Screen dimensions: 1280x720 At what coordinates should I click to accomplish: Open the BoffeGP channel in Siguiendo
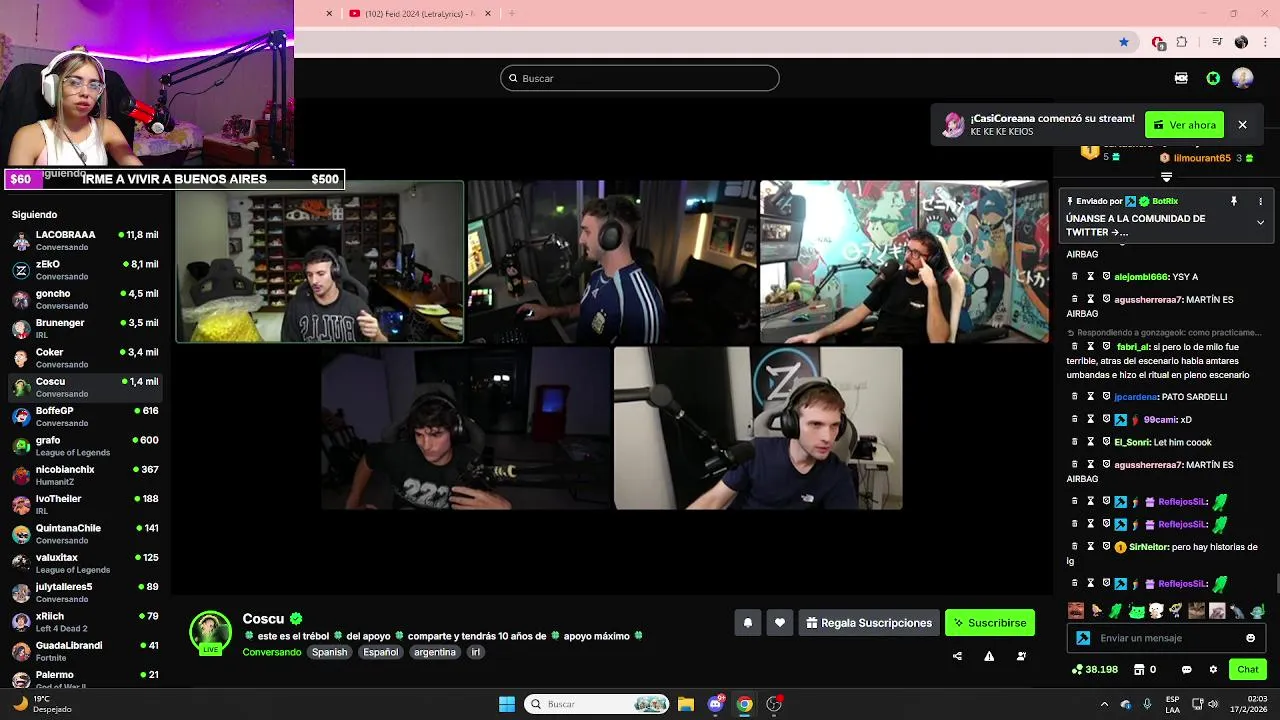[x=85, y=416]
